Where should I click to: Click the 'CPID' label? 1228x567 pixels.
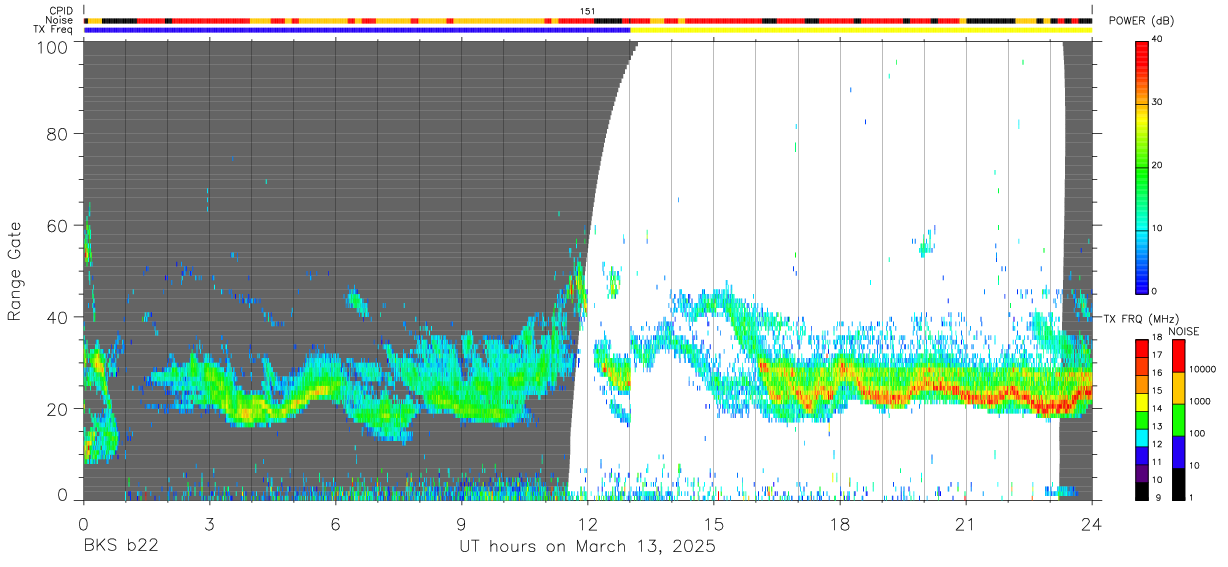[62, 11]
